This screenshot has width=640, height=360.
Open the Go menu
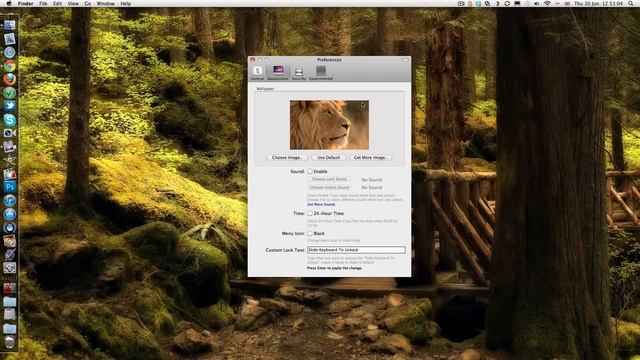(88, 3)
